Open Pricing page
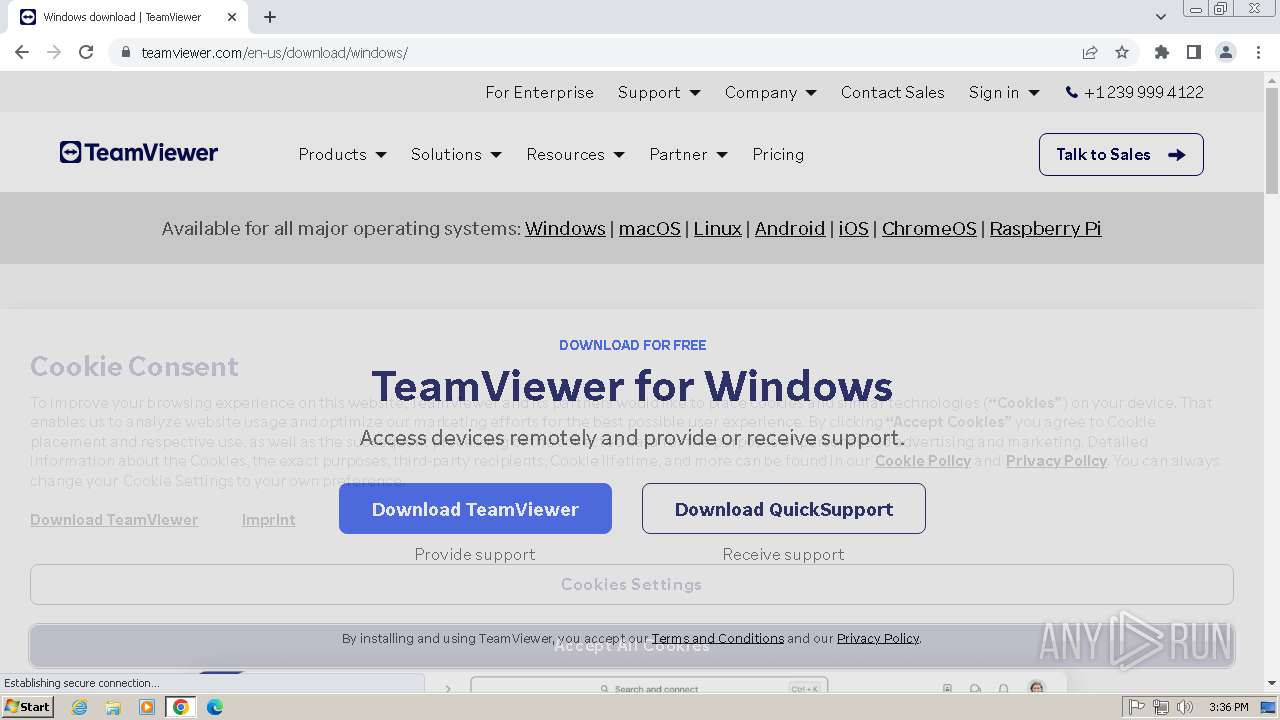Image resolution: width=1280 pixels, height=720 pixels. [x=778, y=154]
